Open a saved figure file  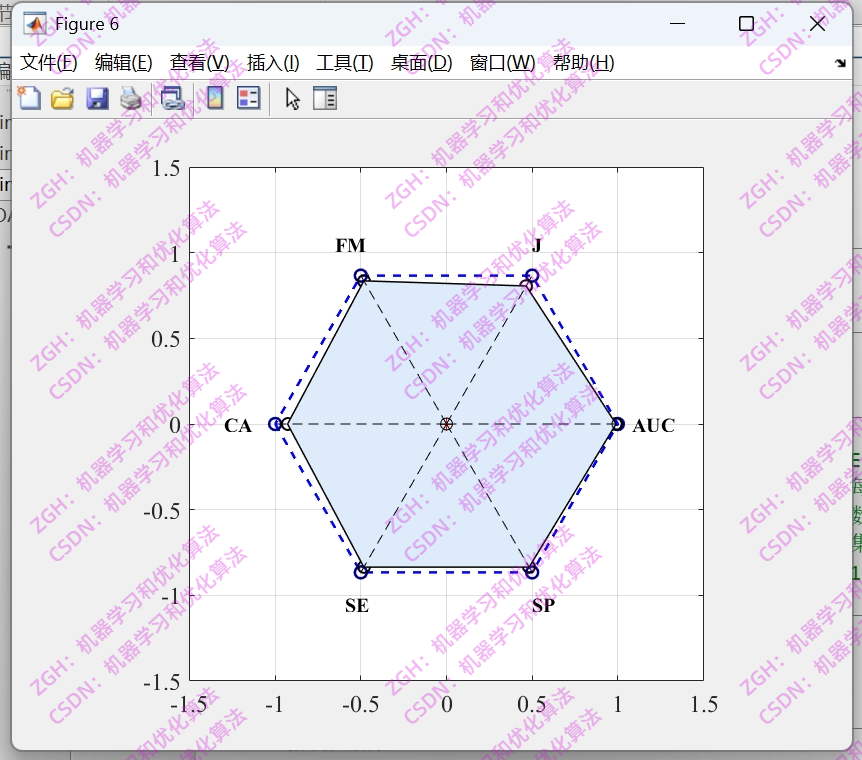pyautogui.click(x=62, y=97)
